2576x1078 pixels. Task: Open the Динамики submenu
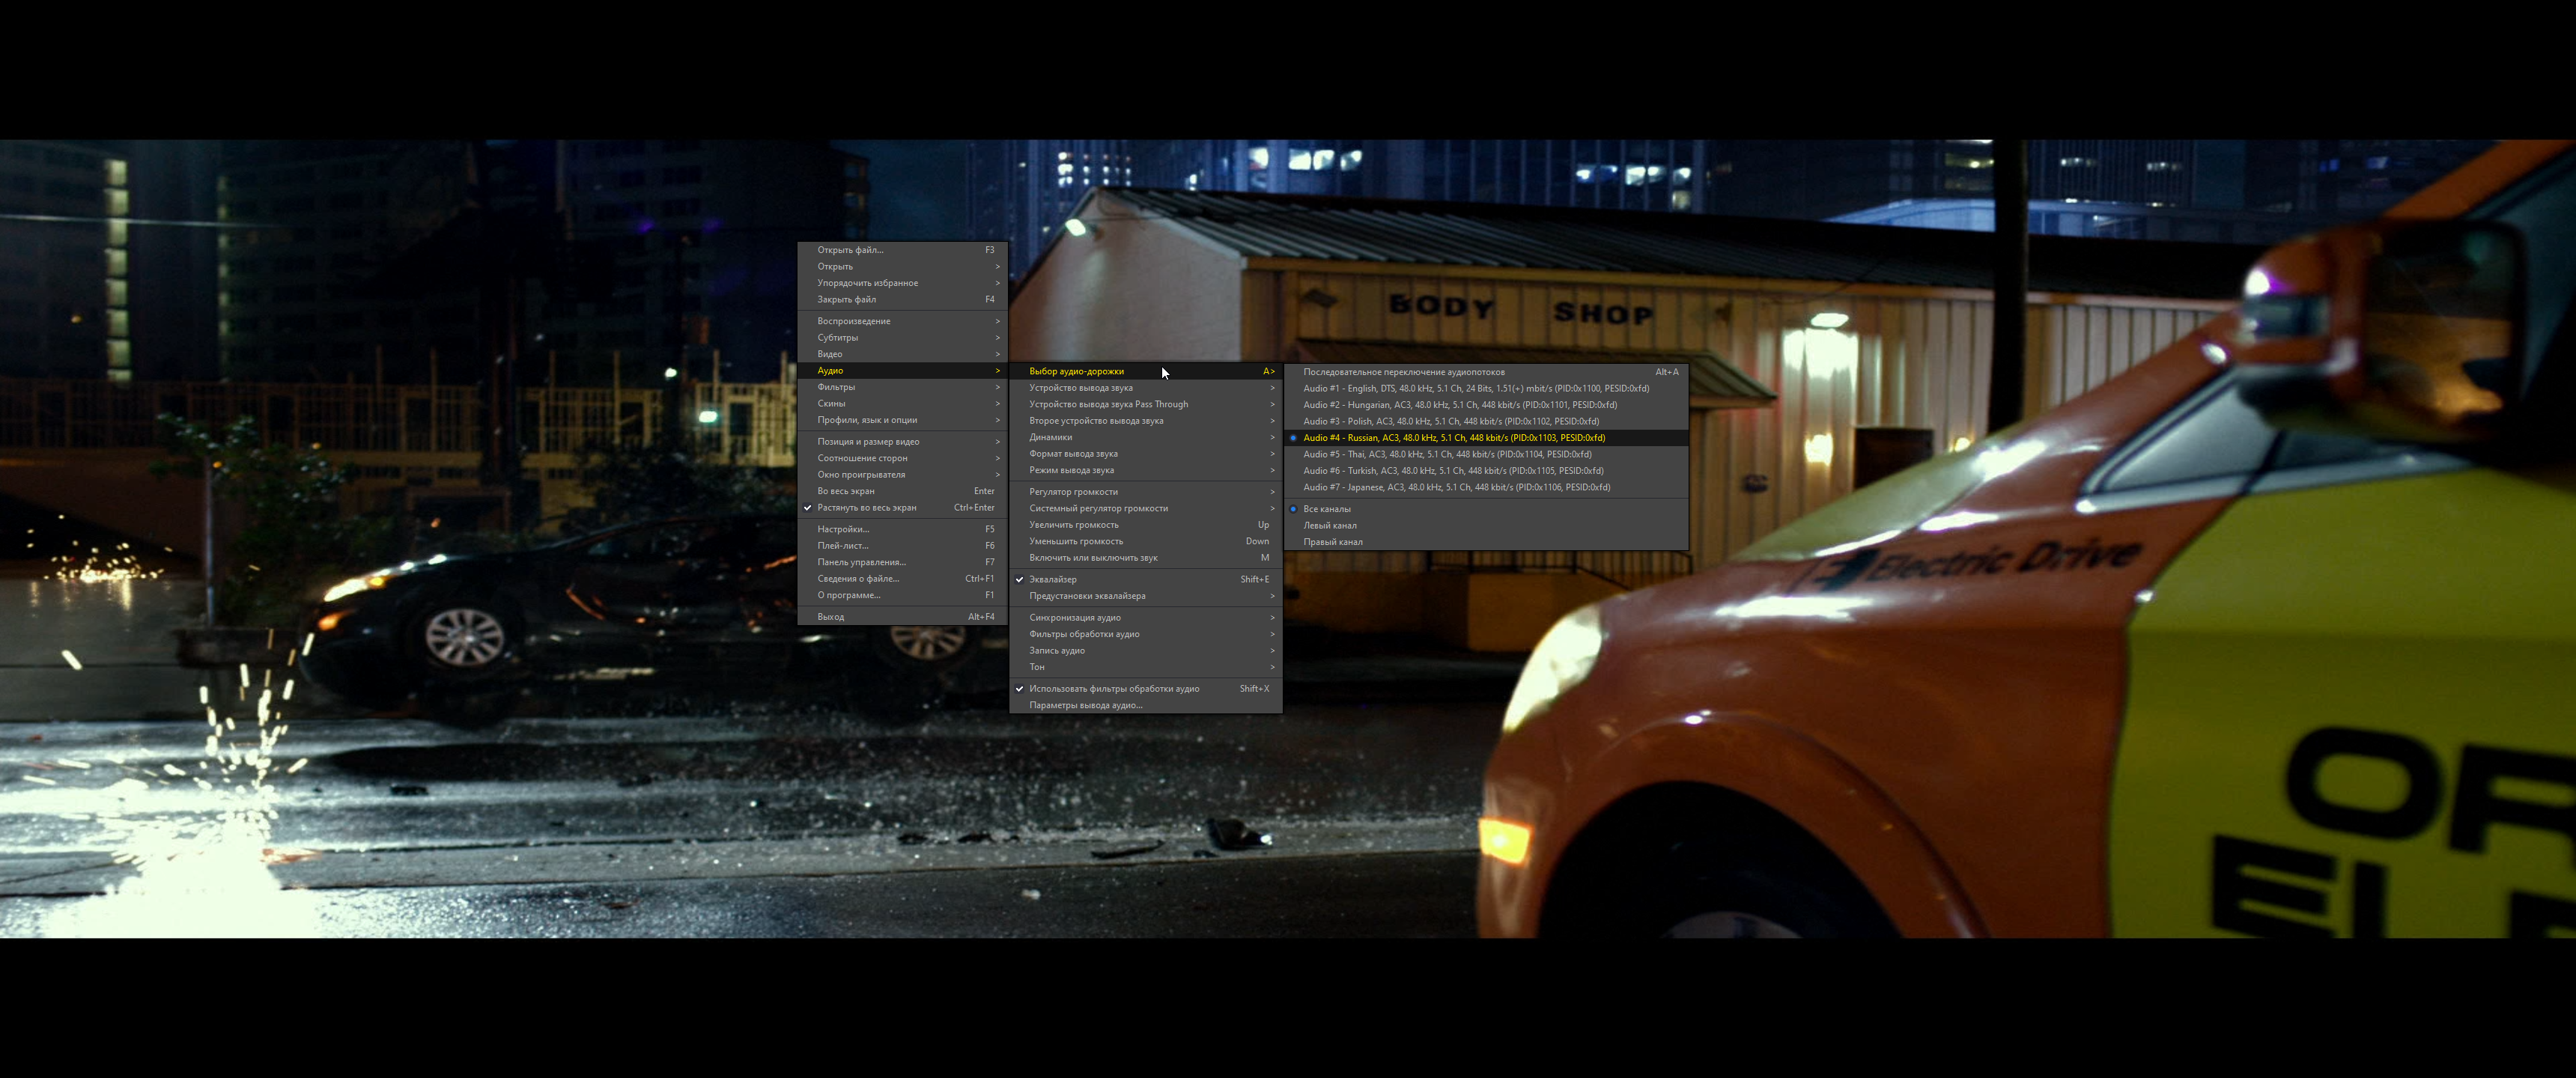click(1049, 436)
